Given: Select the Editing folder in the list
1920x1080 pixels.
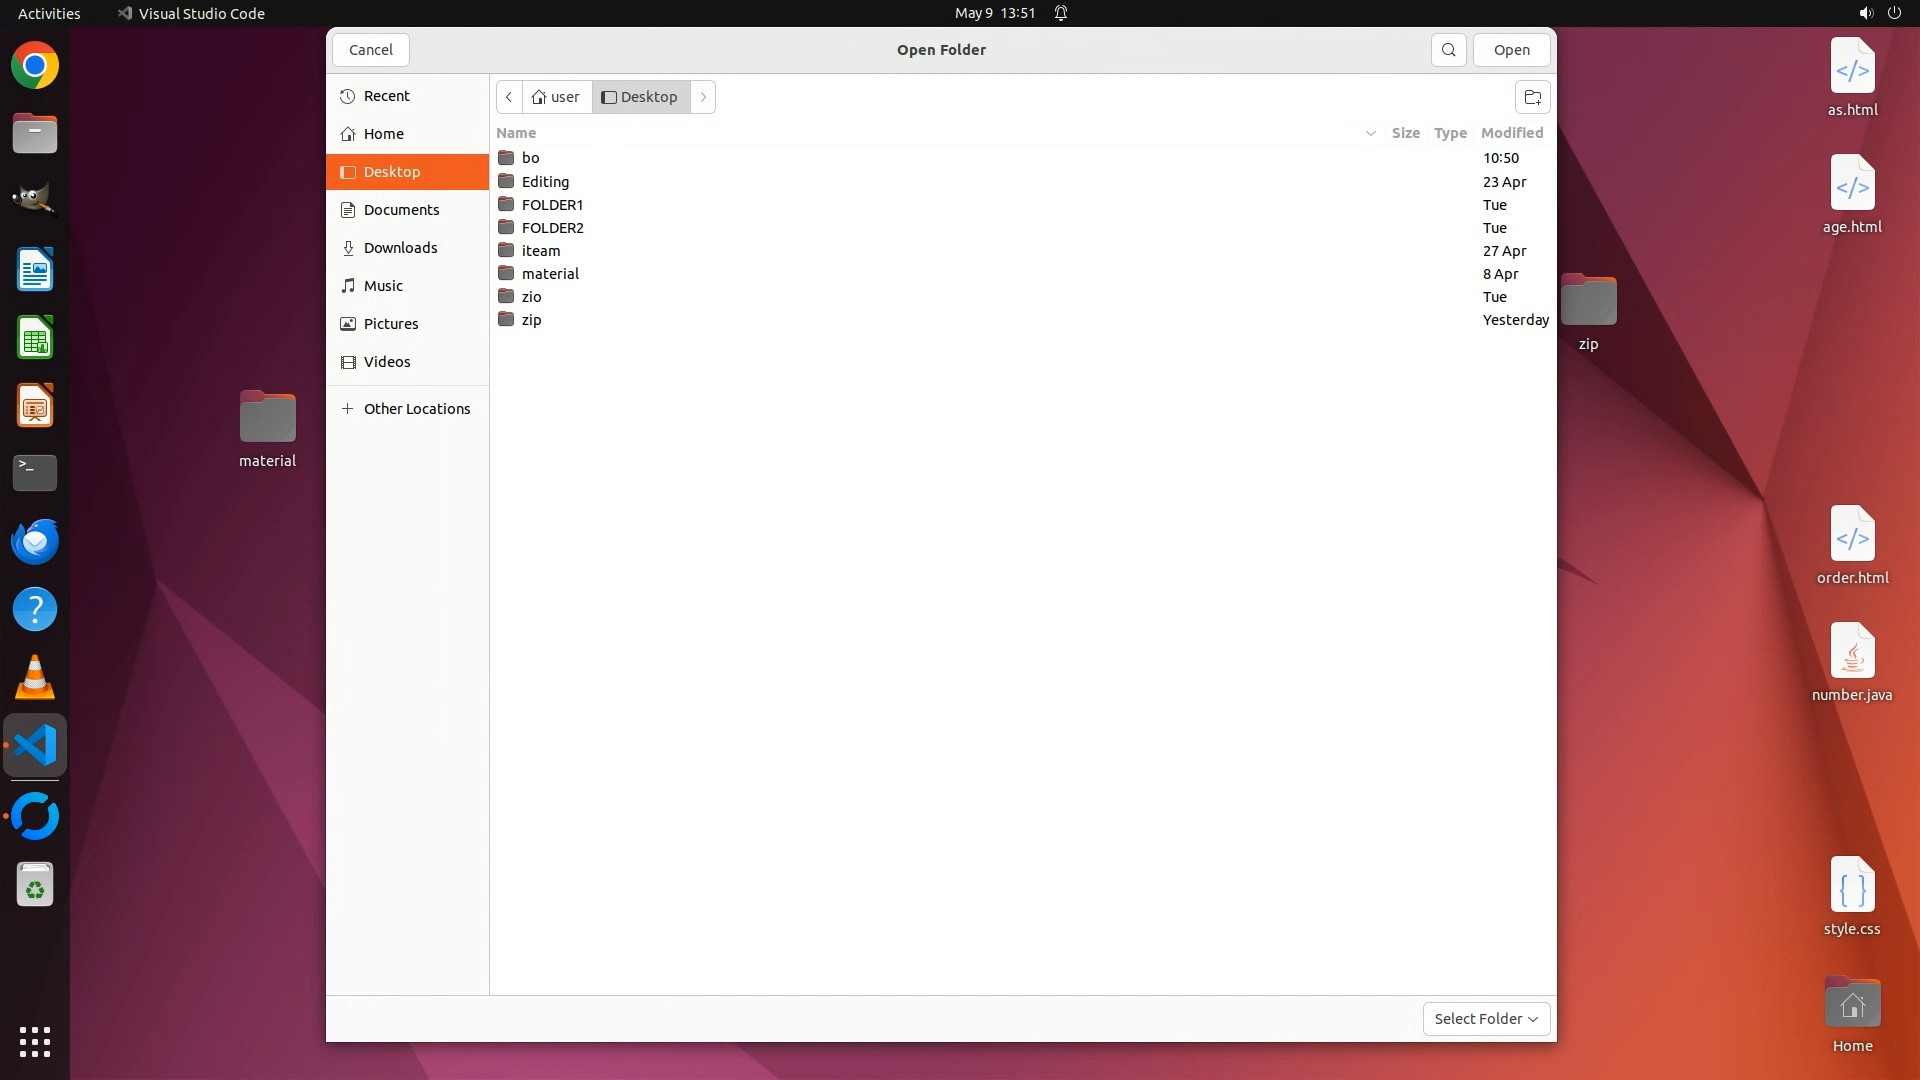Looking at the screenshot, I should click(545, 182).
